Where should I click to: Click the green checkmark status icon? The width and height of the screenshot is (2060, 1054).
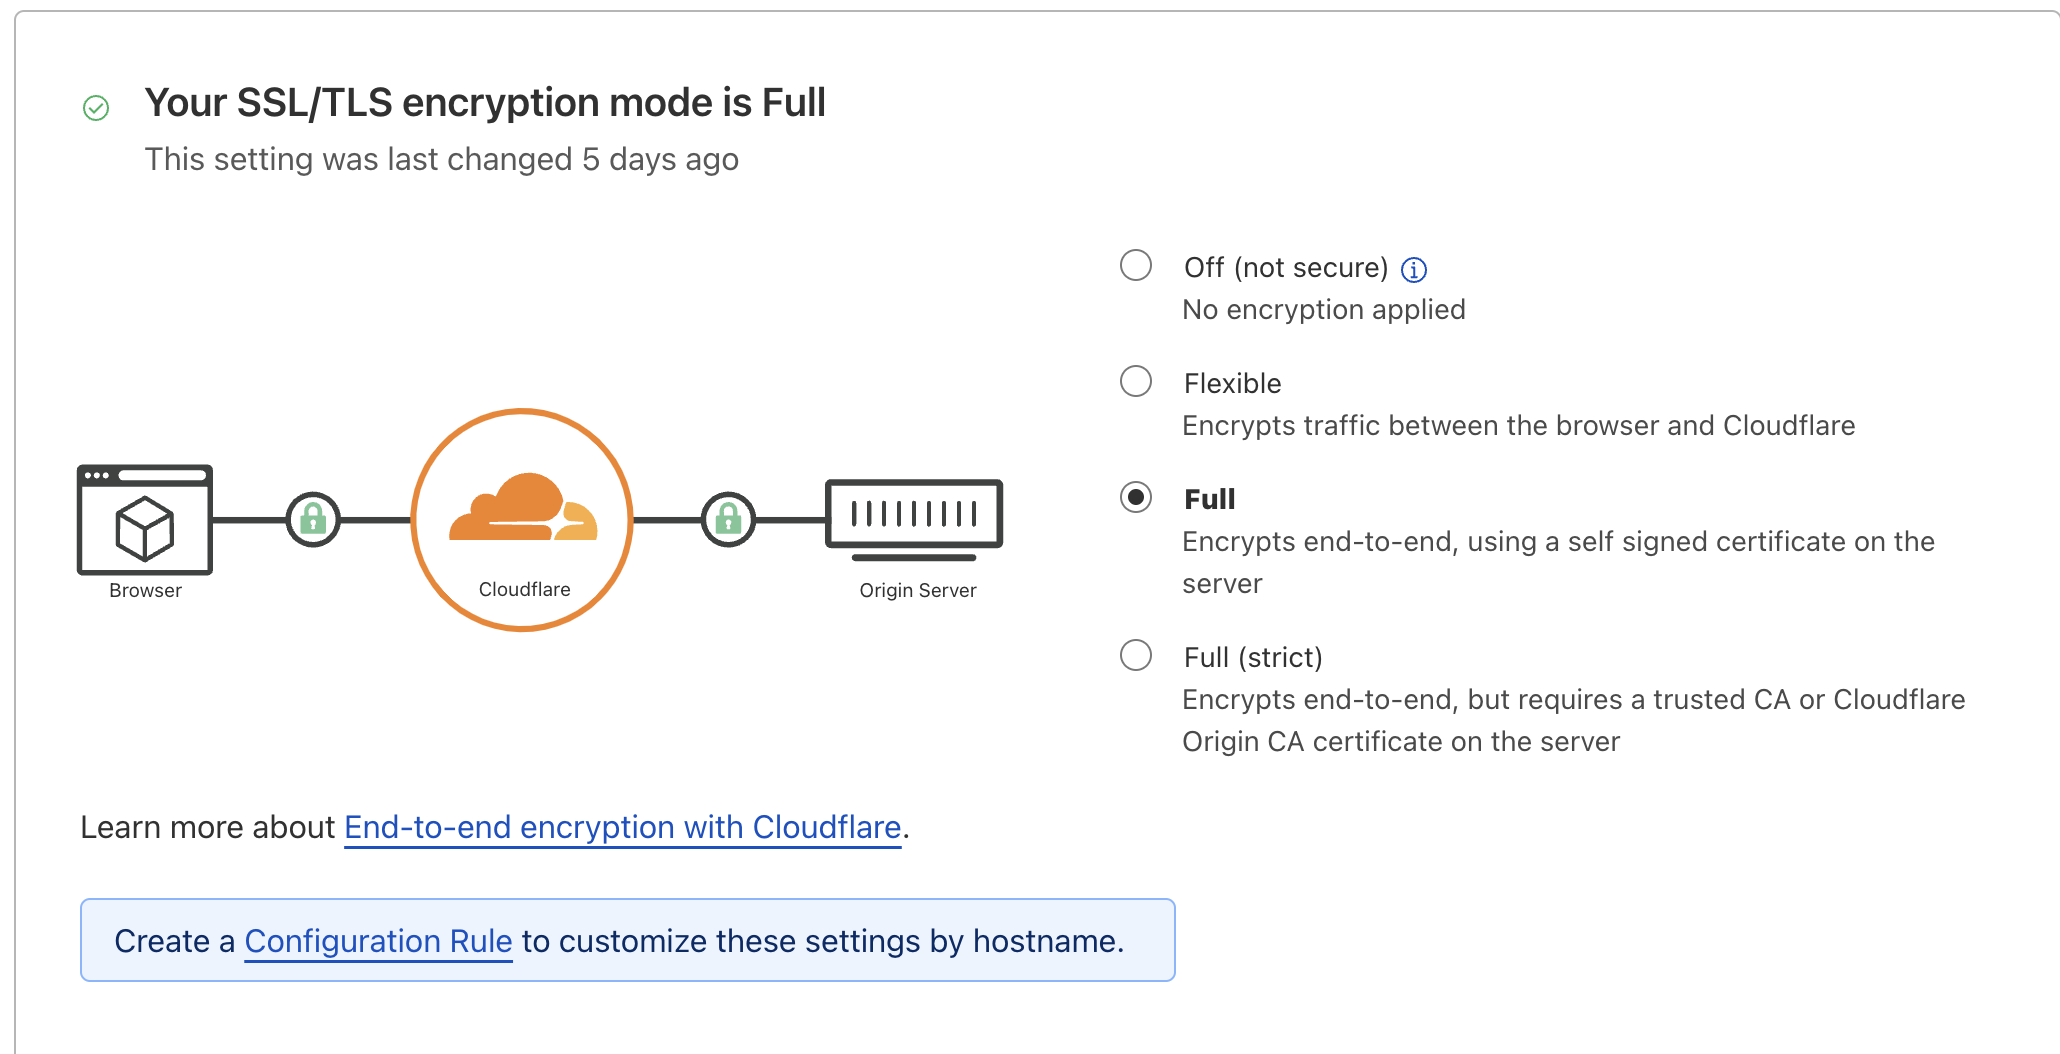[x=96, y=108]
